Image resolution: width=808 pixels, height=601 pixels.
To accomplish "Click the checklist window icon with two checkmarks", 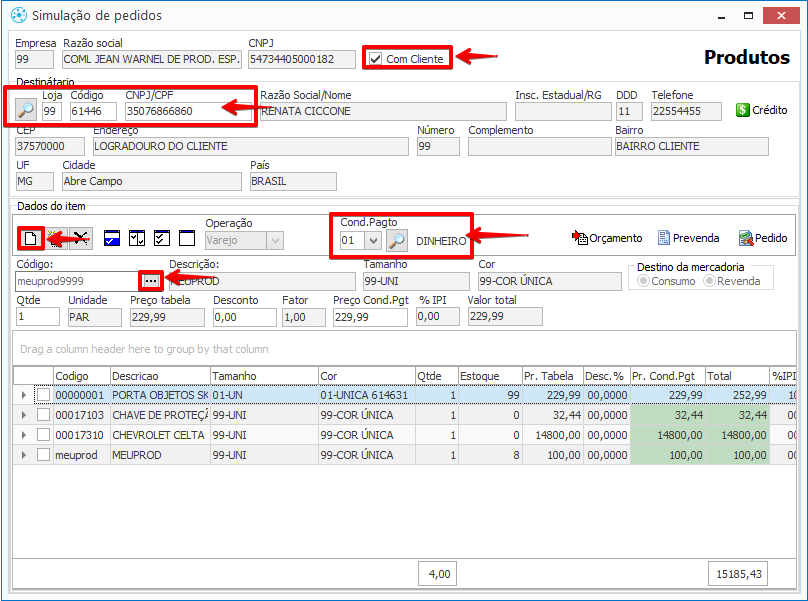I will click(162, 238).
